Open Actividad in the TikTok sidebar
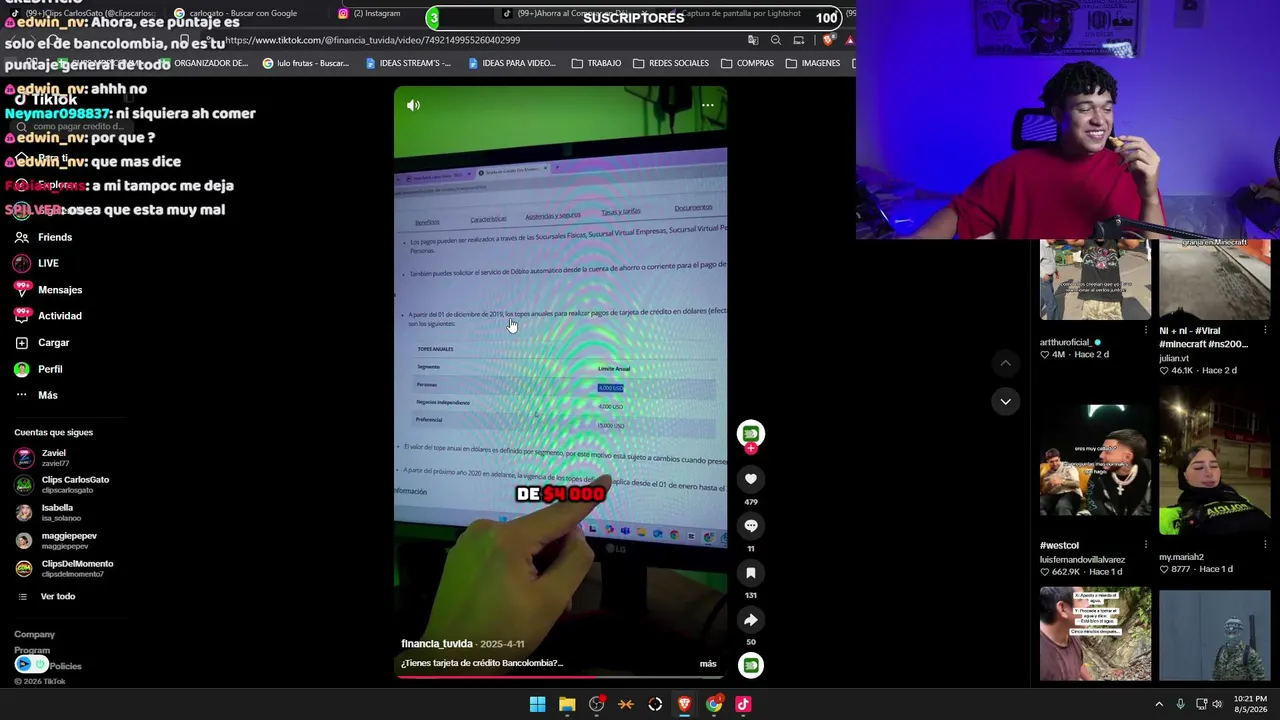The height and width of the screenshot is (720, 1280). coord(48,316)
